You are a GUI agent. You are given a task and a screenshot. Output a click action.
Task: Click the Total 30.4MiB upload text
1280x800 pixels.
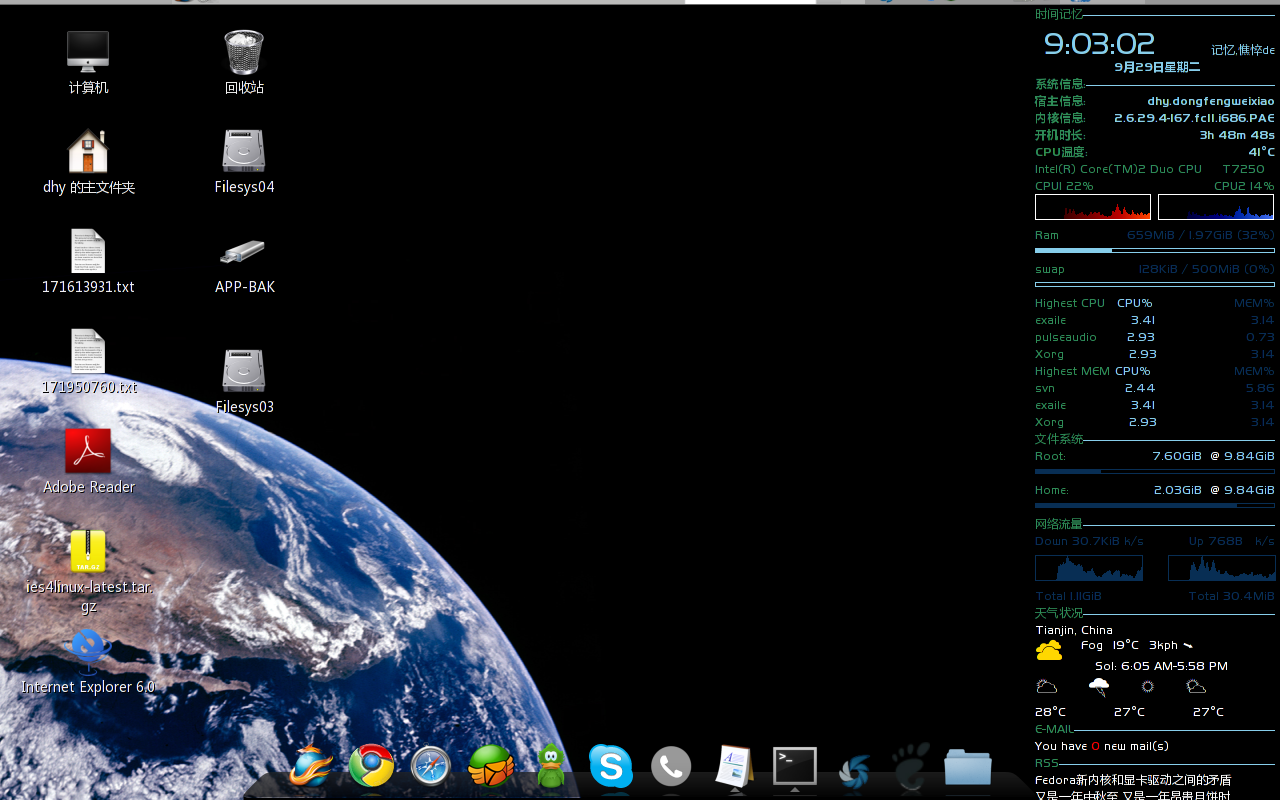pos(1231,596)
